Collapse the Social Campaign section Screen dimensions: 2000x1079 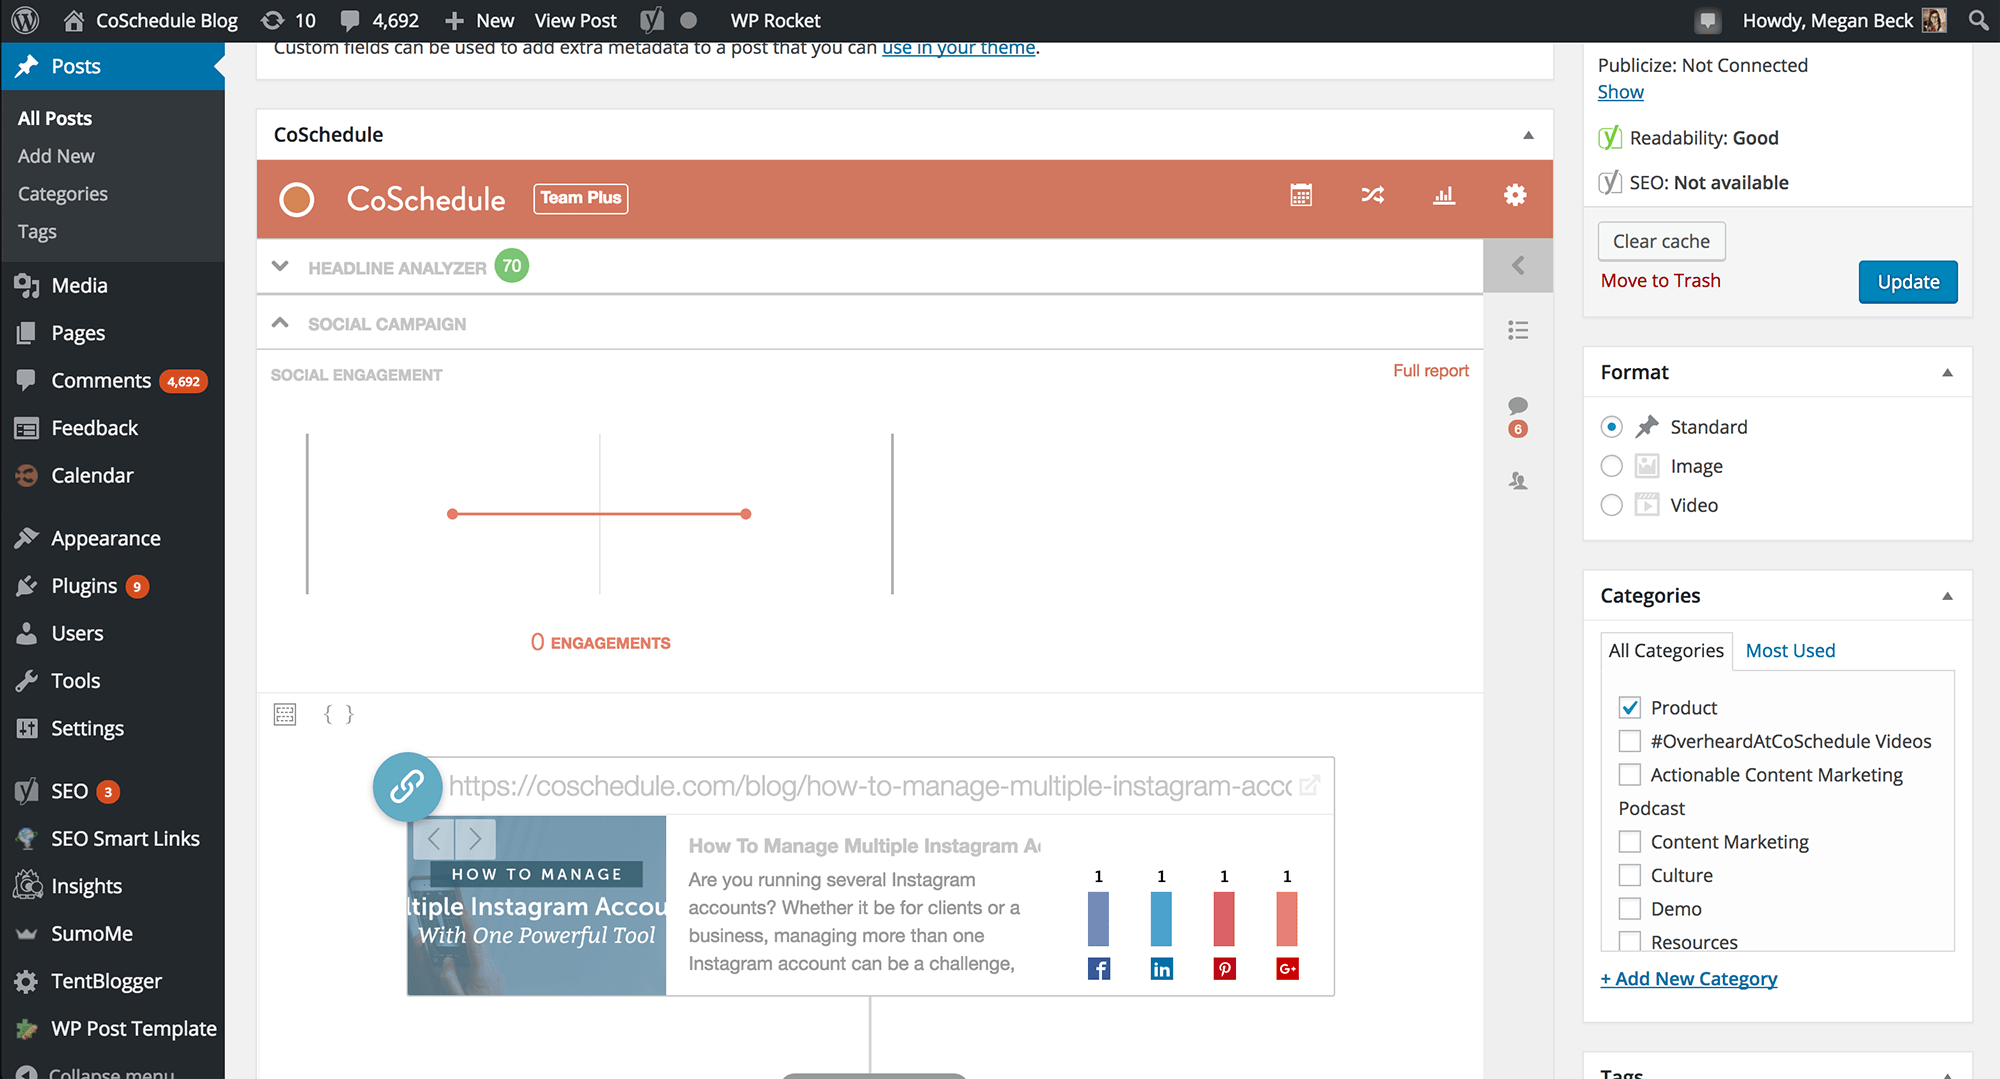click(280, 322)
